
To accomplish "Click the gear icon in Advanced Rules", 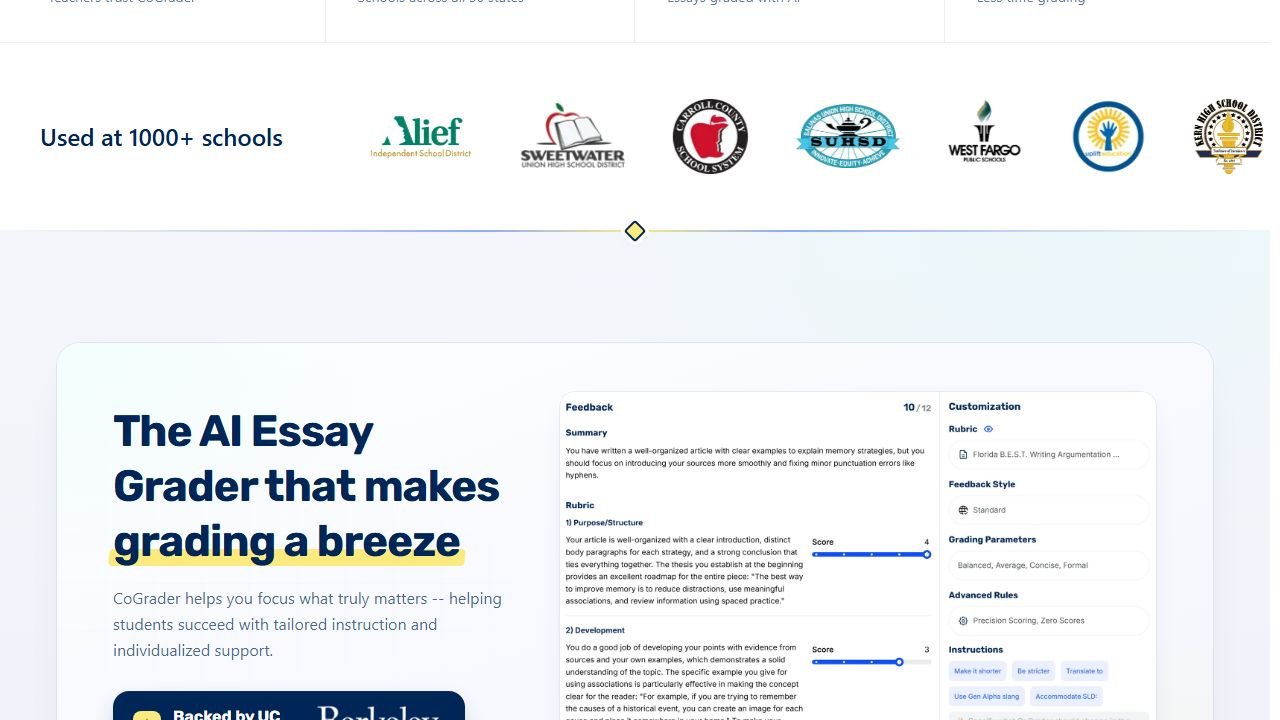I will (963, 621).
